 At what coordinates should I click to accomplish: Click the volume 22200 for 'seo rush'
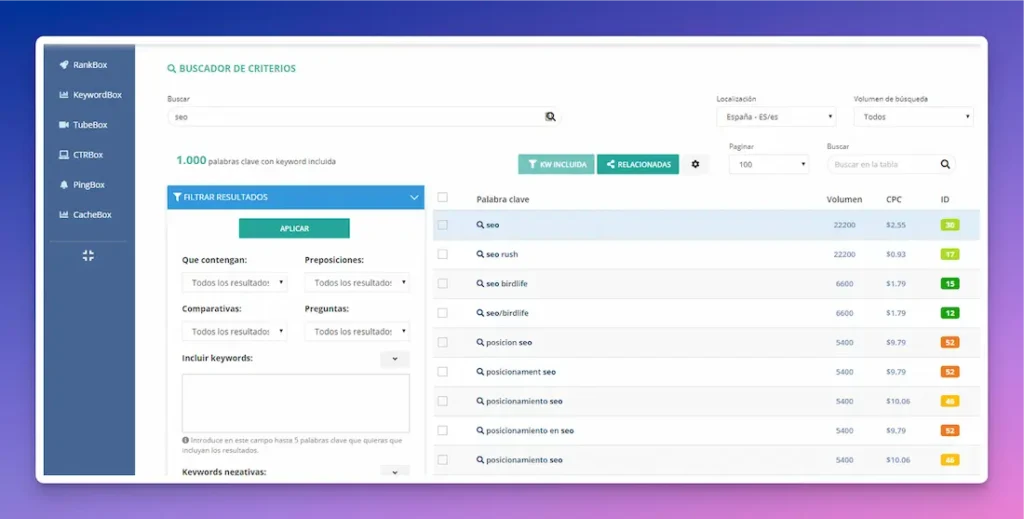coord(844,254)
